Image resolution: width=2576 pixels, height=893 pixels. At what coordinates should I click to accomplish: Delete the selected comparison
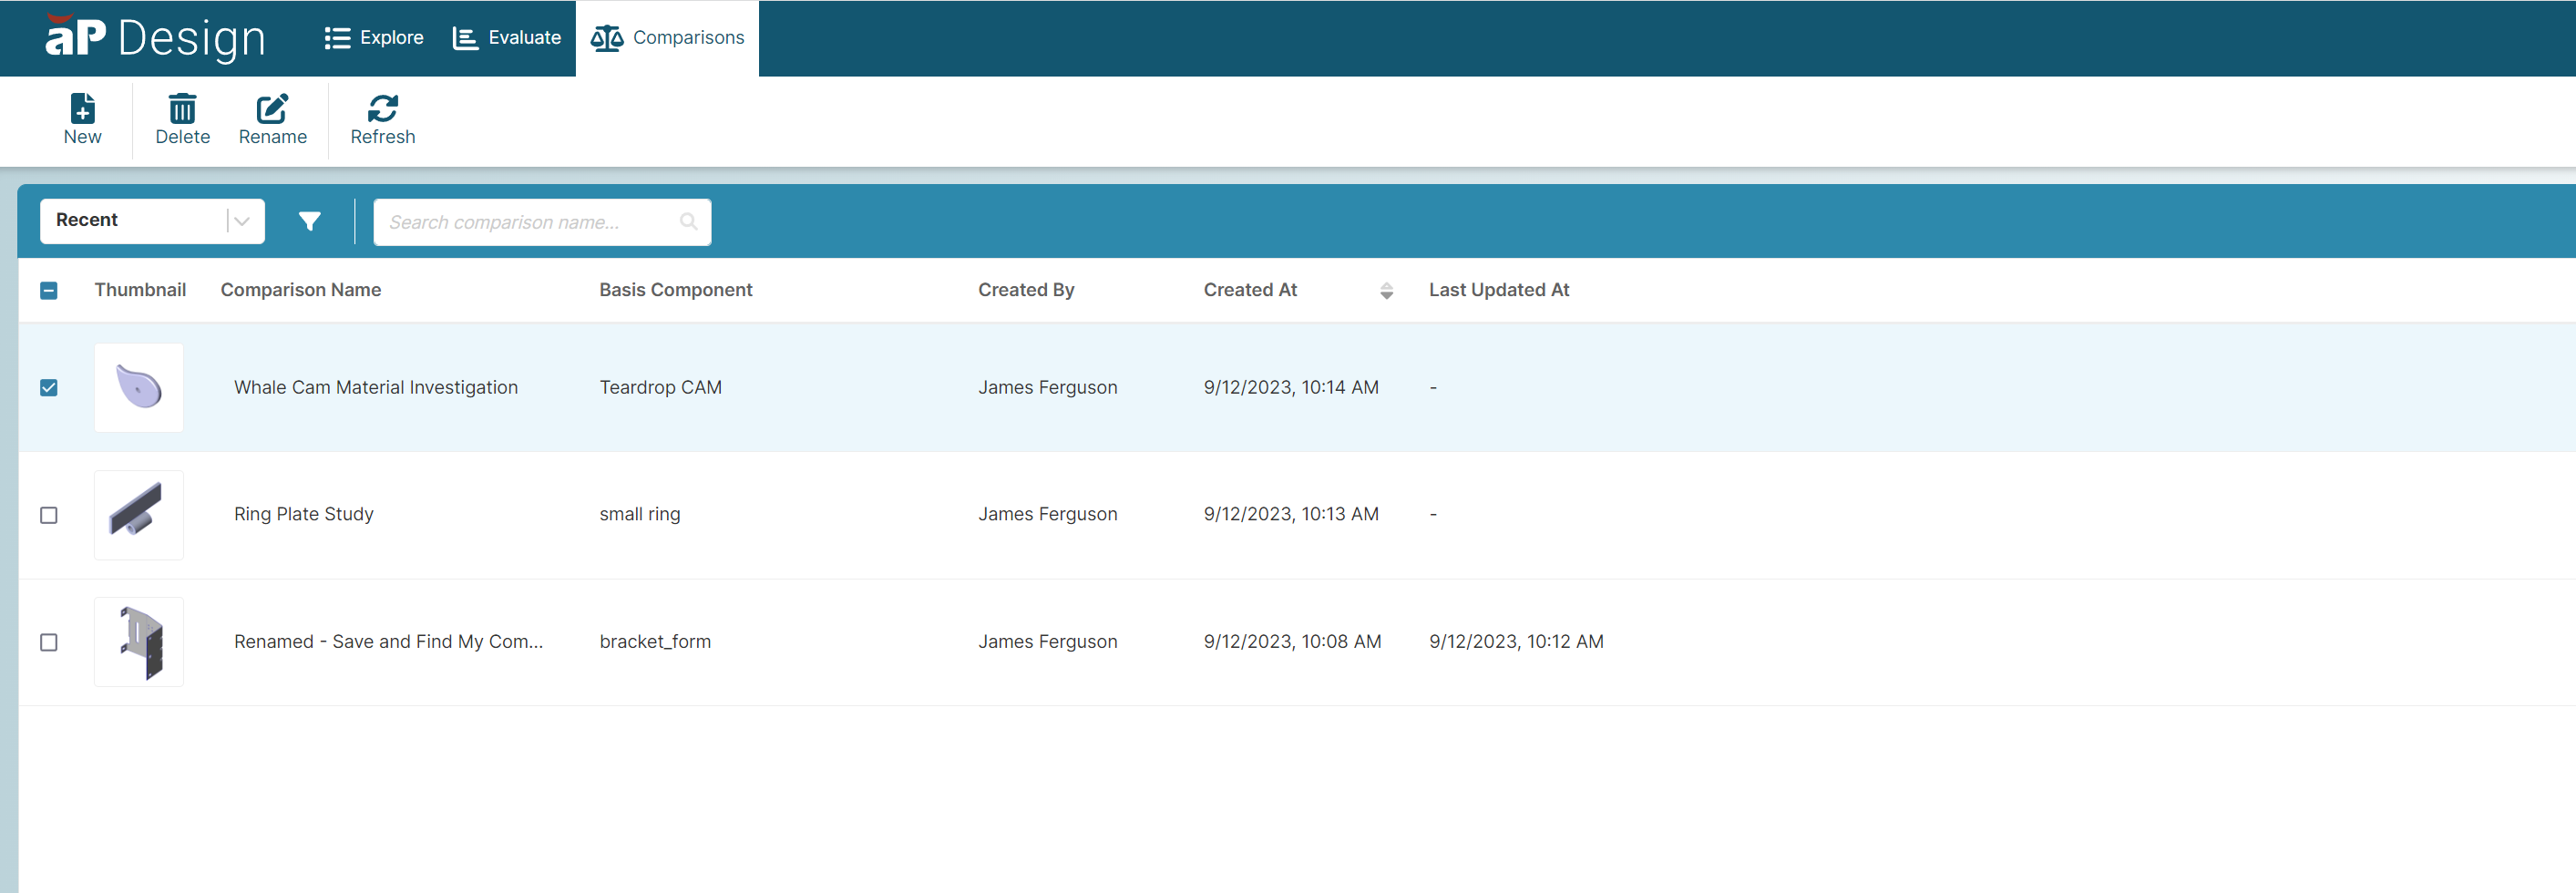click(x=182, y=119)
